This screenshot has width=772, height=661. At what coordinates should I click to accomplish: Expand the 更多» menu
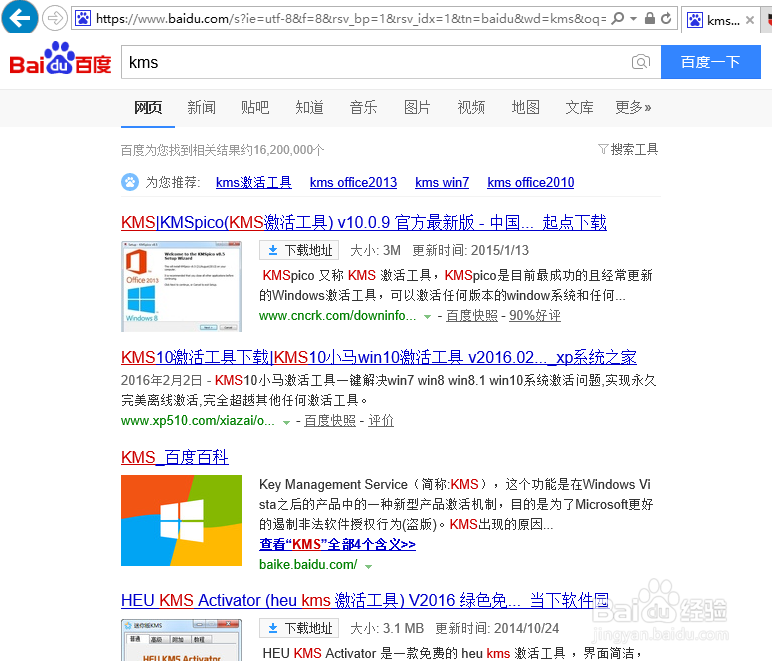pyautogui.click(x=633, y=107)
